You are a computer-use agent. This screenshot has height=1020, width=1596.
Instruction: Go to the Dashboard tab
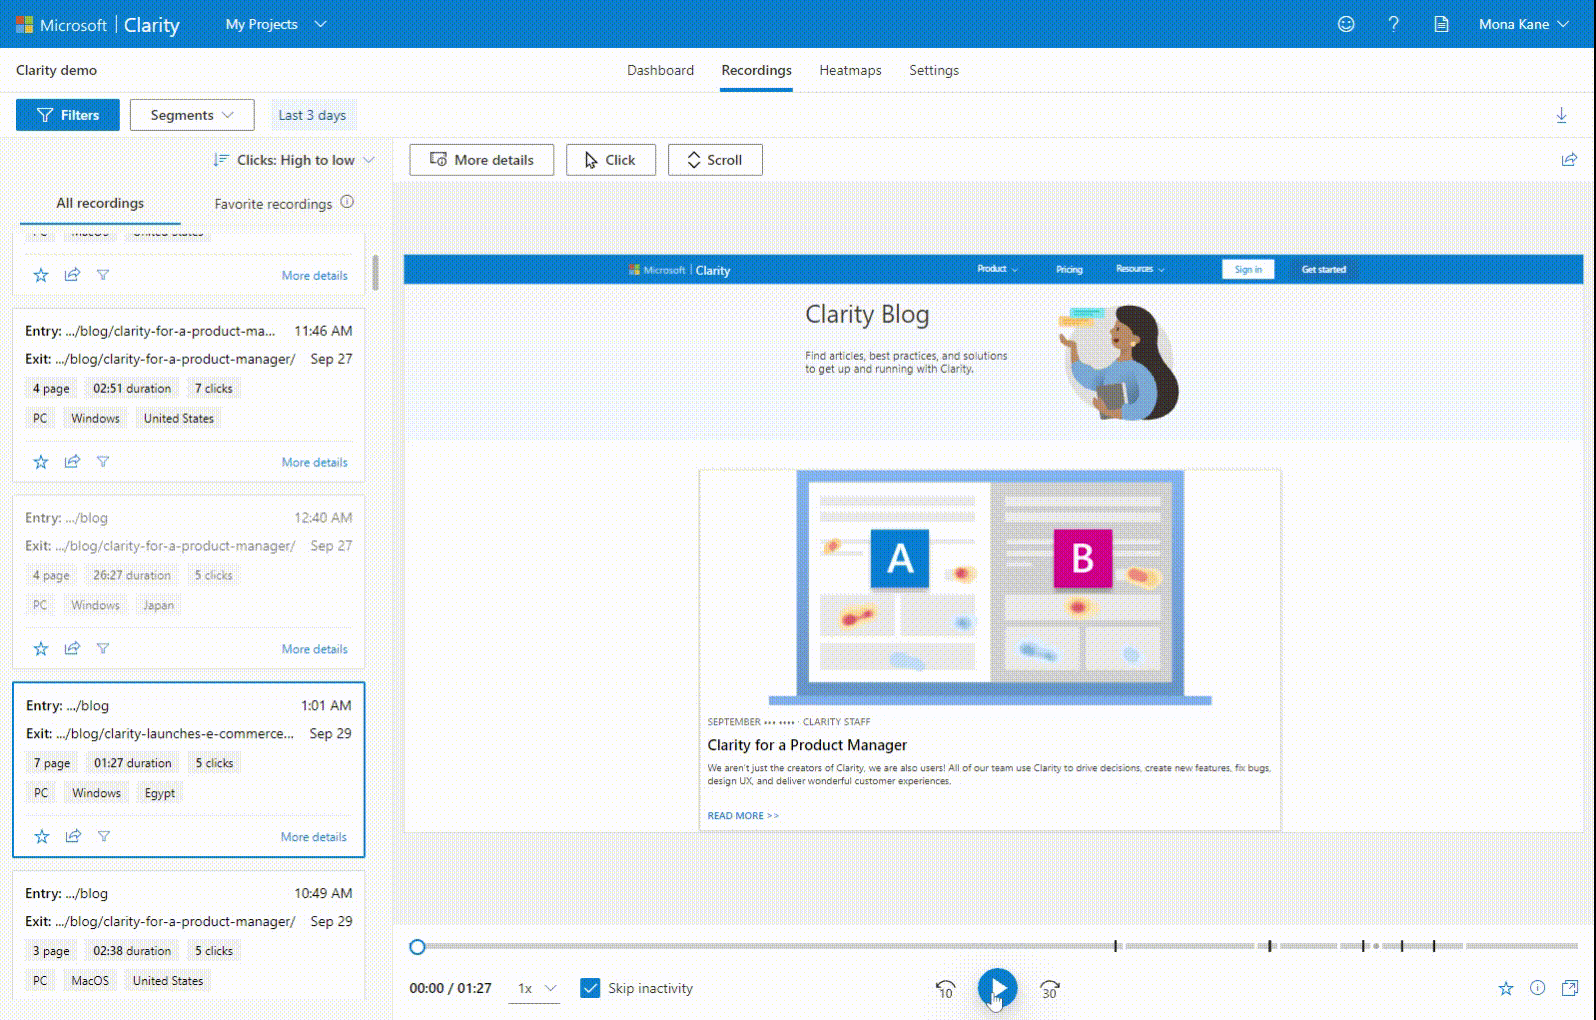click(660, 70)
